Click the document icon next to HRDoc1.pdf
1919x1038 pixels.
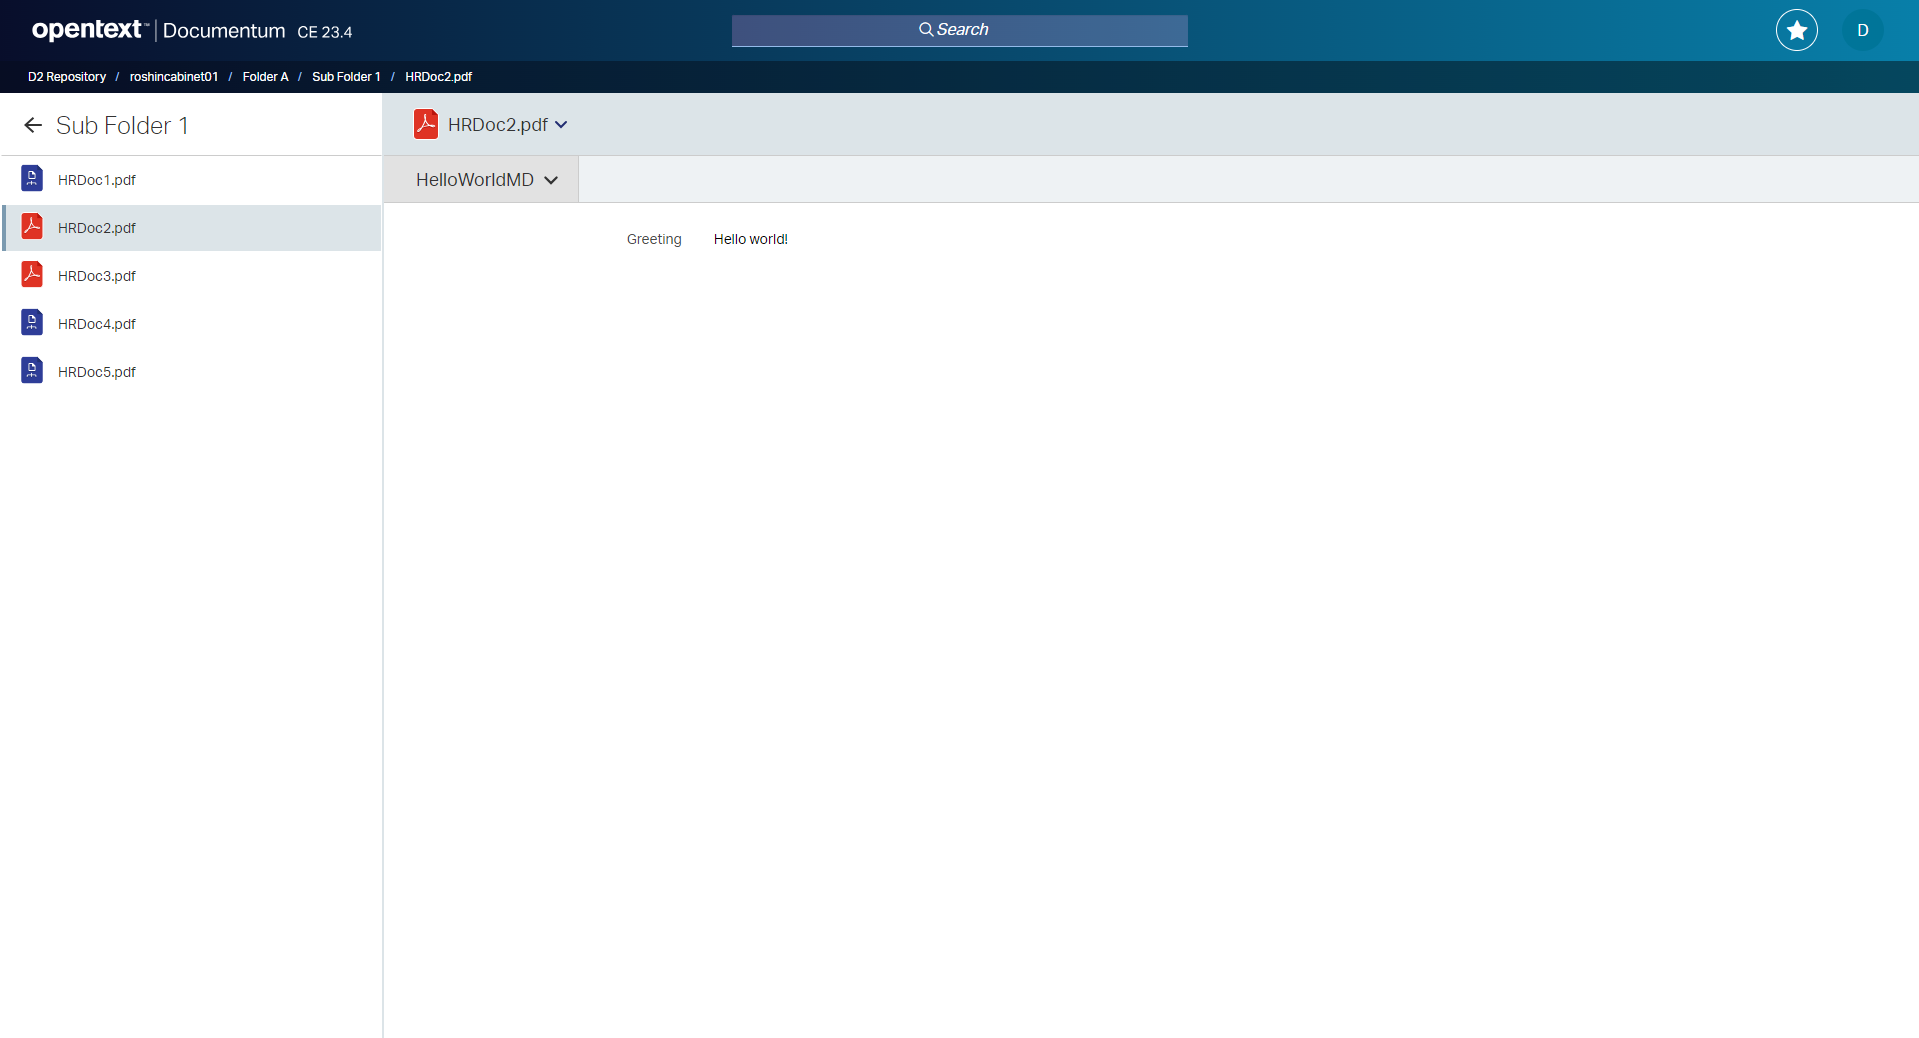(x=32, y=179)
